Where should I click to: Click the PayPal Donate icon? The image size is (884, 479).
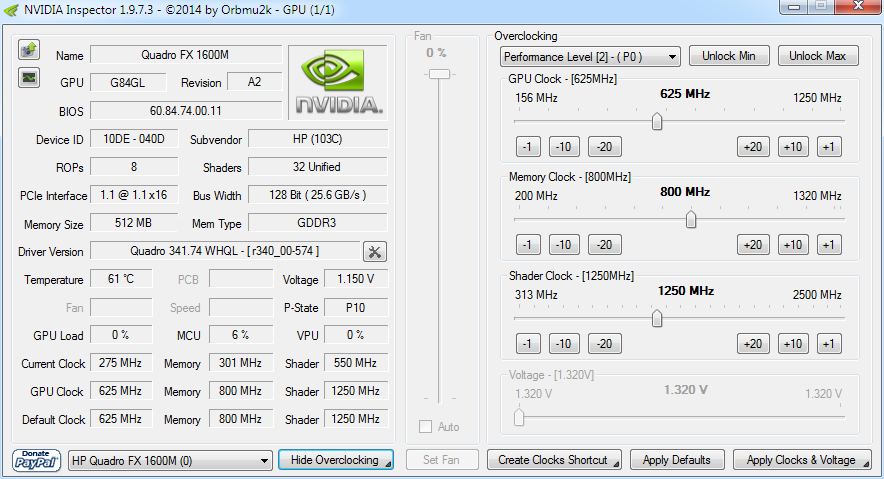coord(36,460)
